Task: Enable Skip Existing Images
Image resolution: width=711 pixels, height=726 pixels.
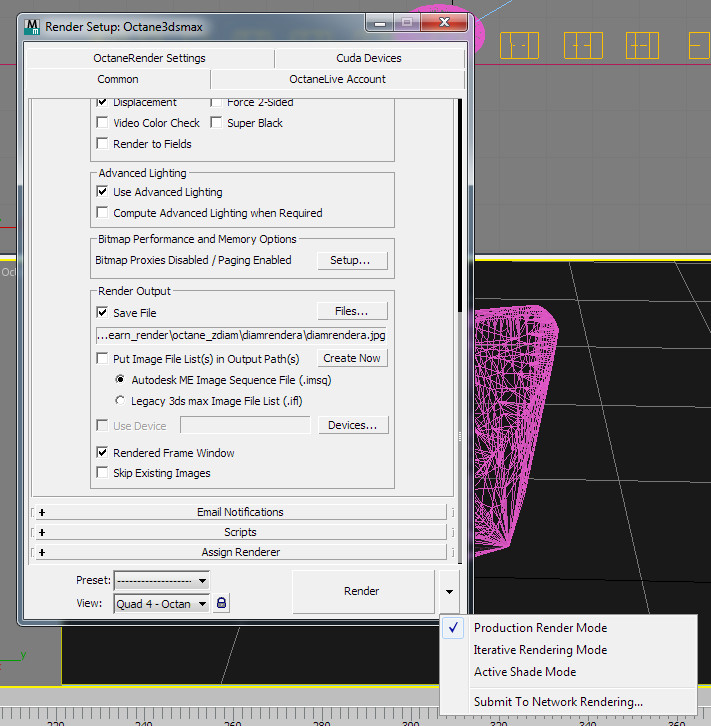Action: tap(102, 472)
